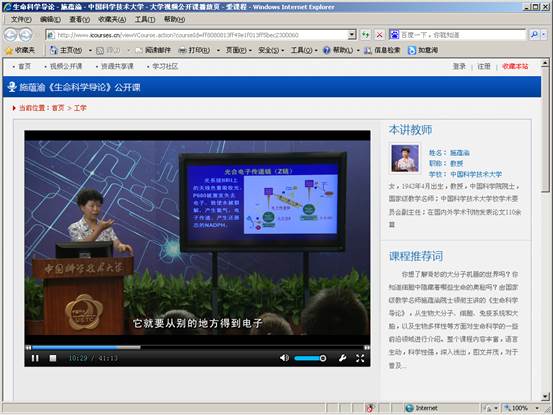The width and height of the screenshot is (553, 415).
Task: Expand the 打印 print dropdown arrow
Action: point(218,51)
